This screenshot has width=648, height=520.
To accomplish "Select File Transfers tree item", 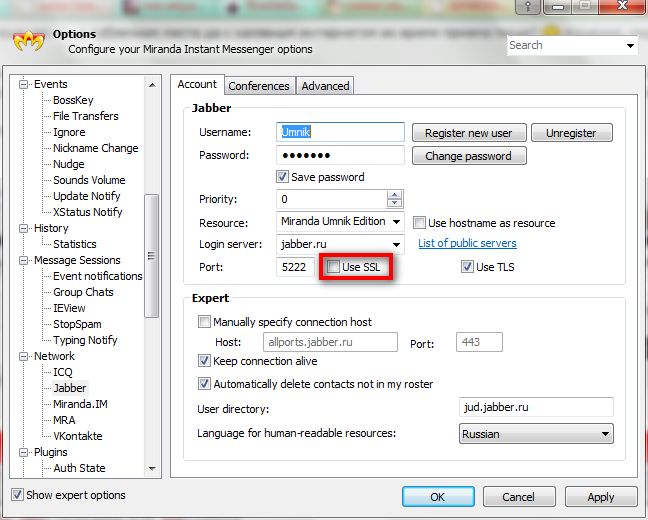I will point(86,116).
